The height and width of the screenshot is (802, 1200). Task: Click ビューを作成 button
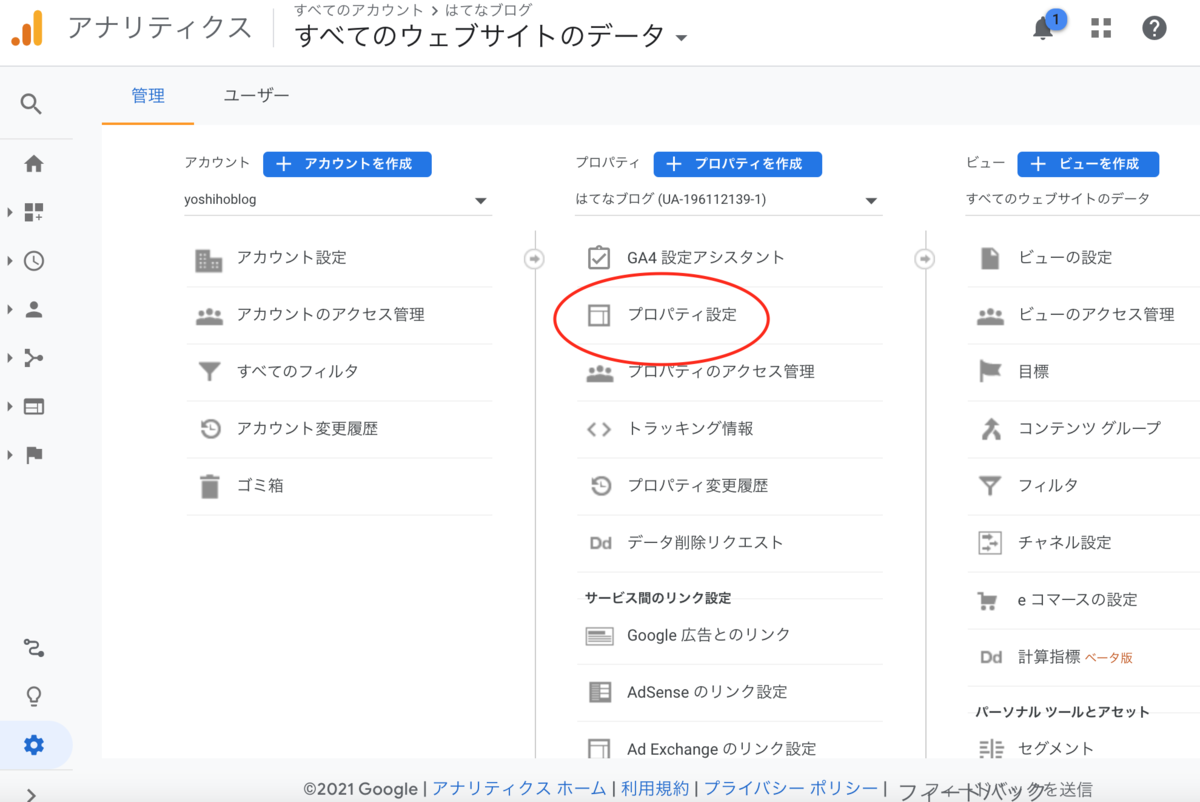[1088, 164]
